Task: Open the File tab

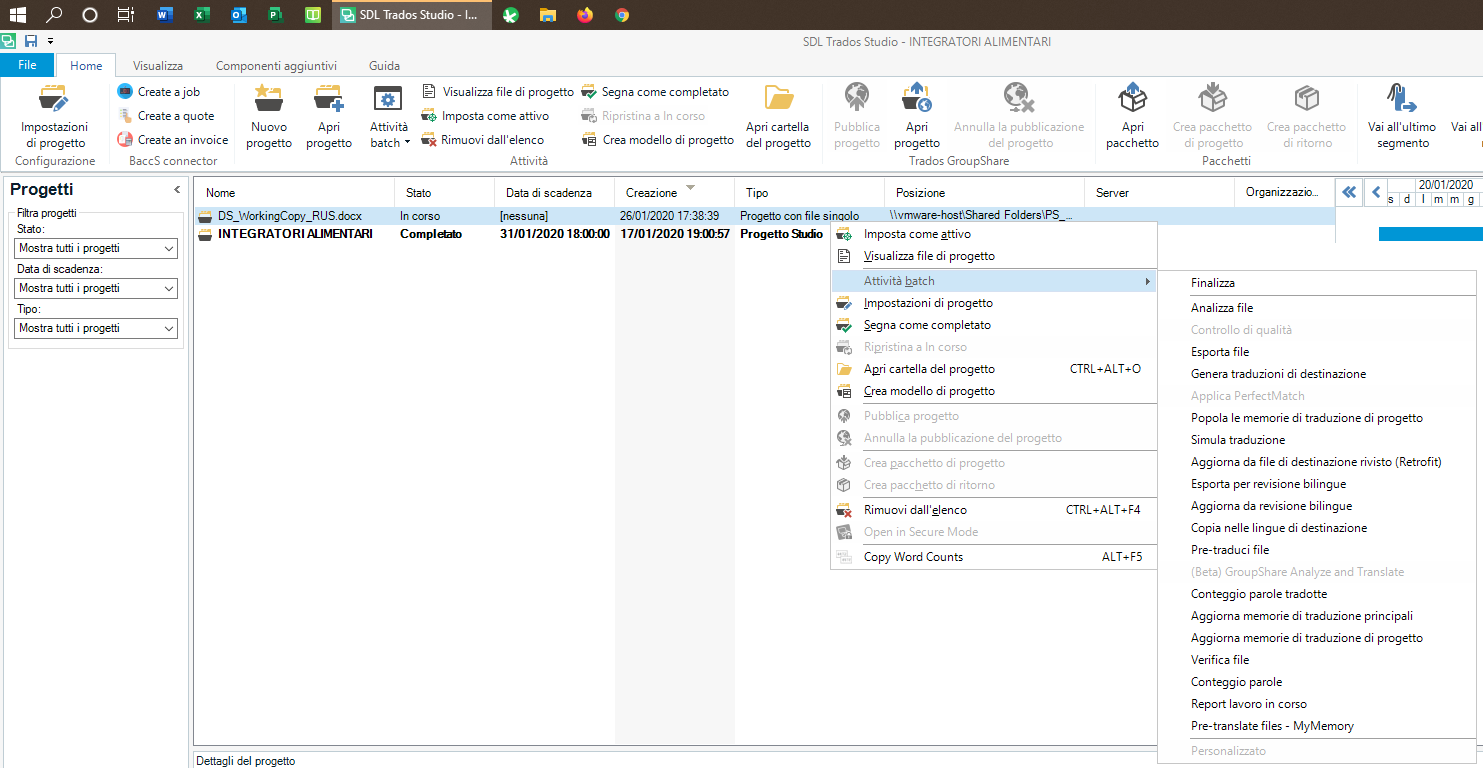Action: pos(27,65)
